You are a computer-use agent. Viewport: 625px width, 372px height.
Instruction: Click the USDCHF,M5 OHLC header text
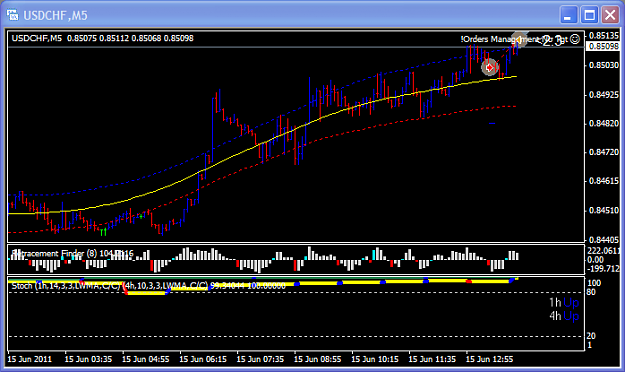(102, 38)
